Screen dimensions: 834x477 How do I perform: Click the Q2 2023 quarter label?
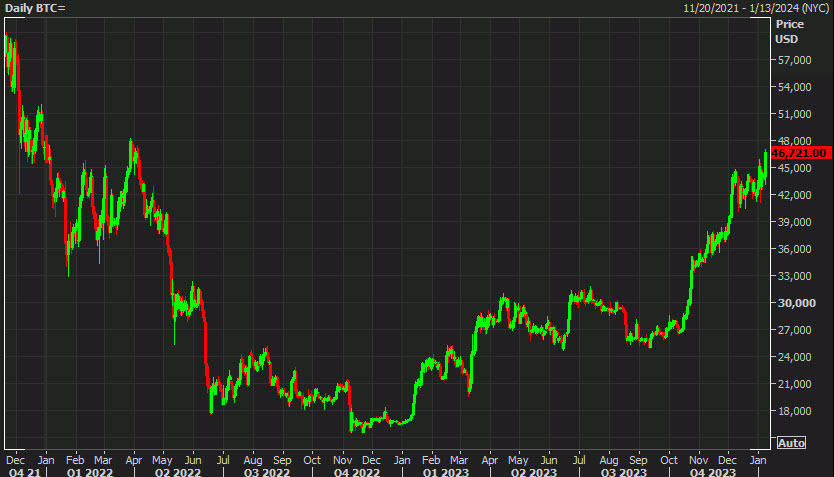pos(533,472)
